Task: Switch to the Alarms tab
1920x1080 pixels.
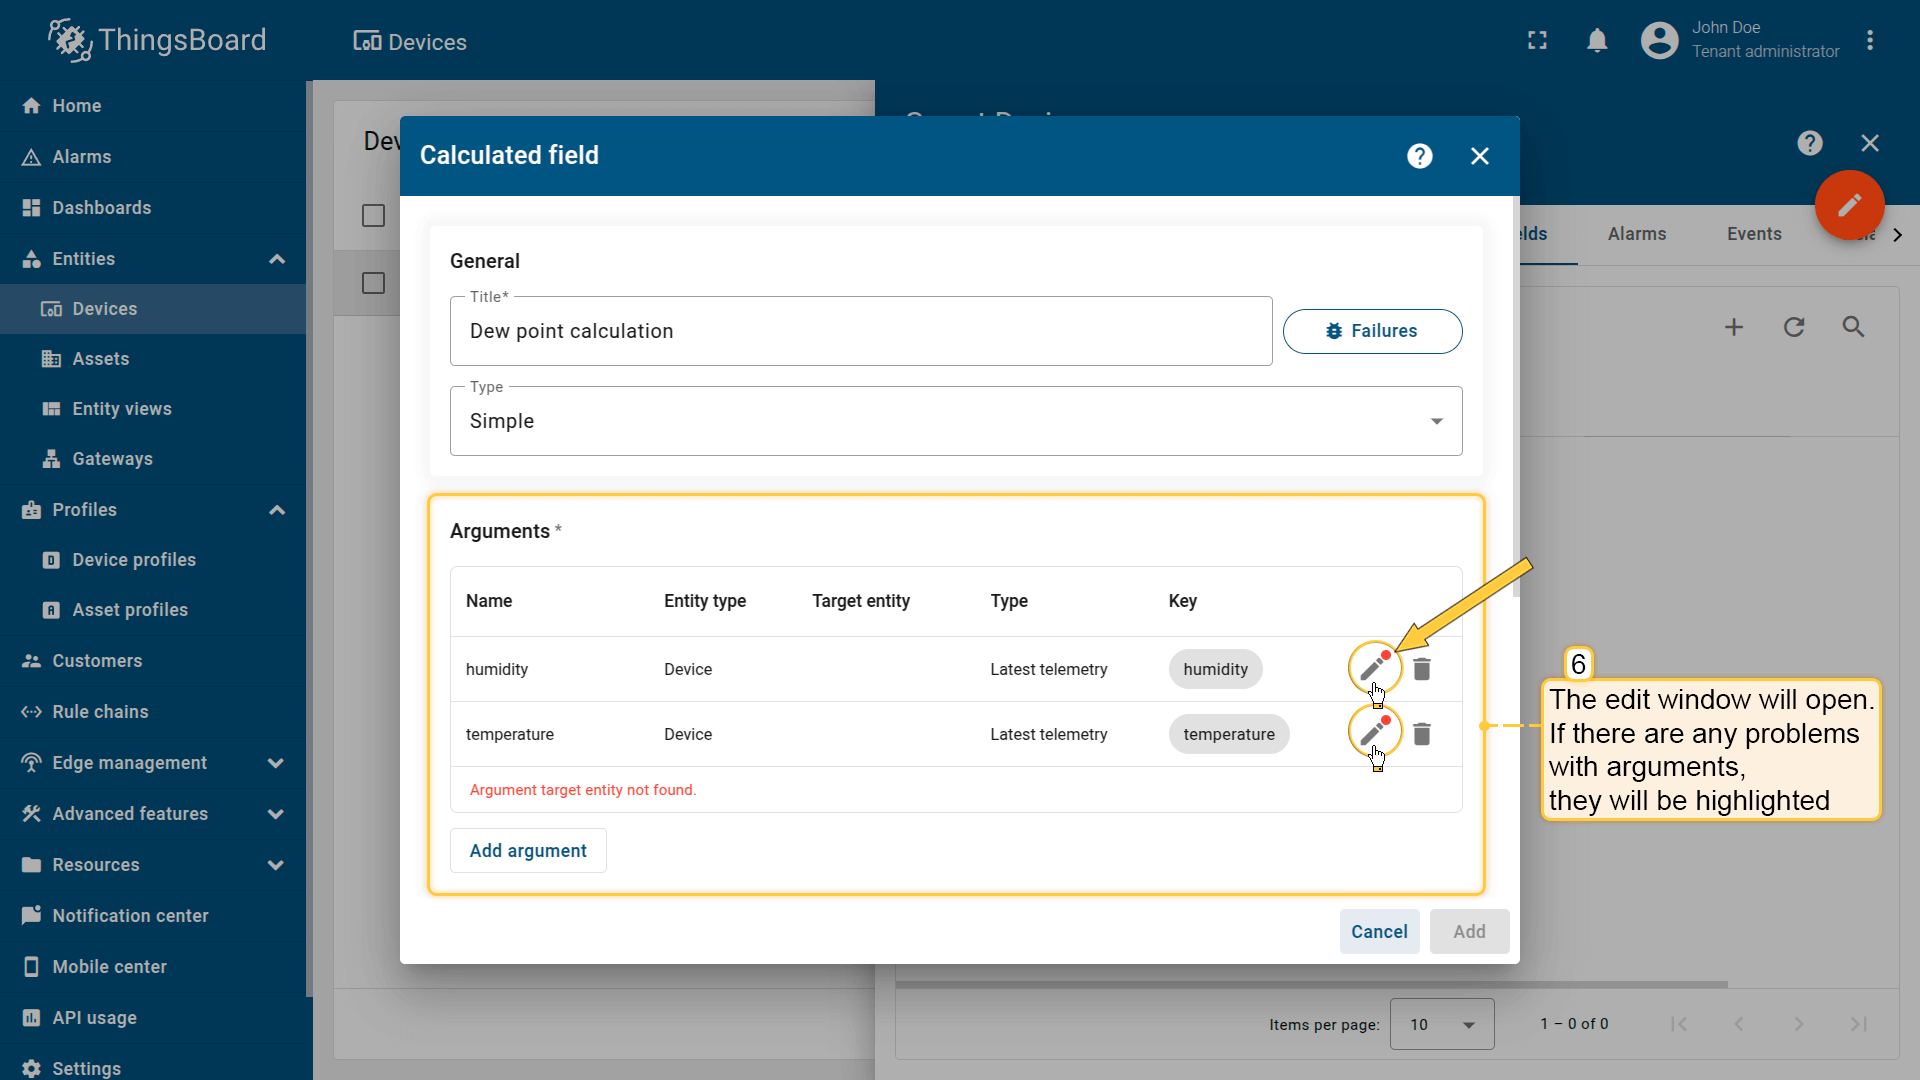Action: (x=1636, y=234)
